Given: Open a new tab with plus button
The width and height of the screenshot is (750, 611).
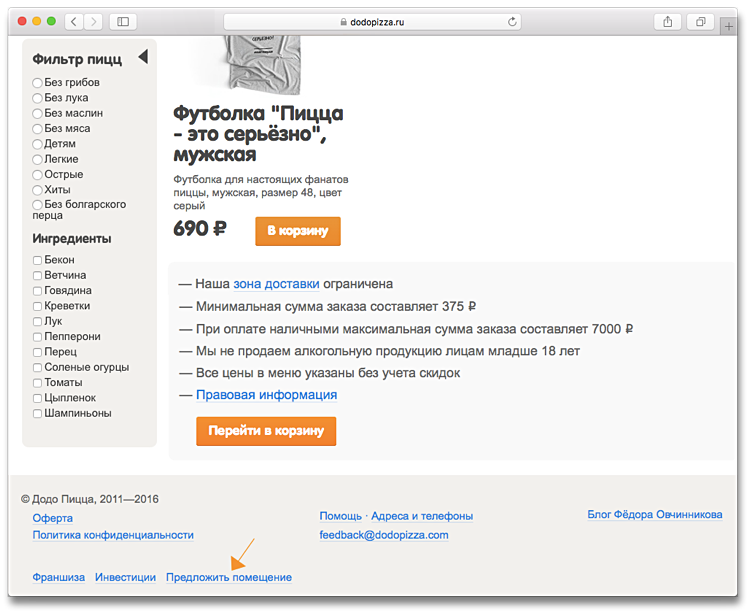Looking at the screenshot, I should [x=728, y=26].
